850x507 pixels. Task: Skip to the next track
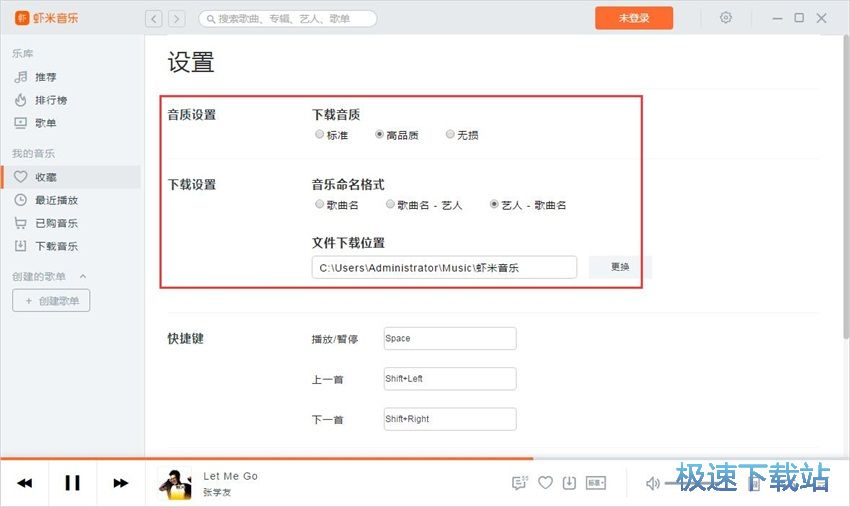pyautogui.click(x=120, y=483)
